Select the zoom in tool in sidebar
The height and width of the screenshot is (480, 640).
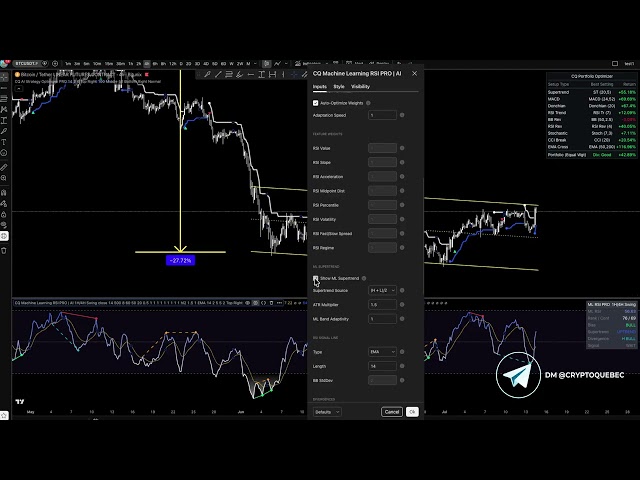coord(4,178)
